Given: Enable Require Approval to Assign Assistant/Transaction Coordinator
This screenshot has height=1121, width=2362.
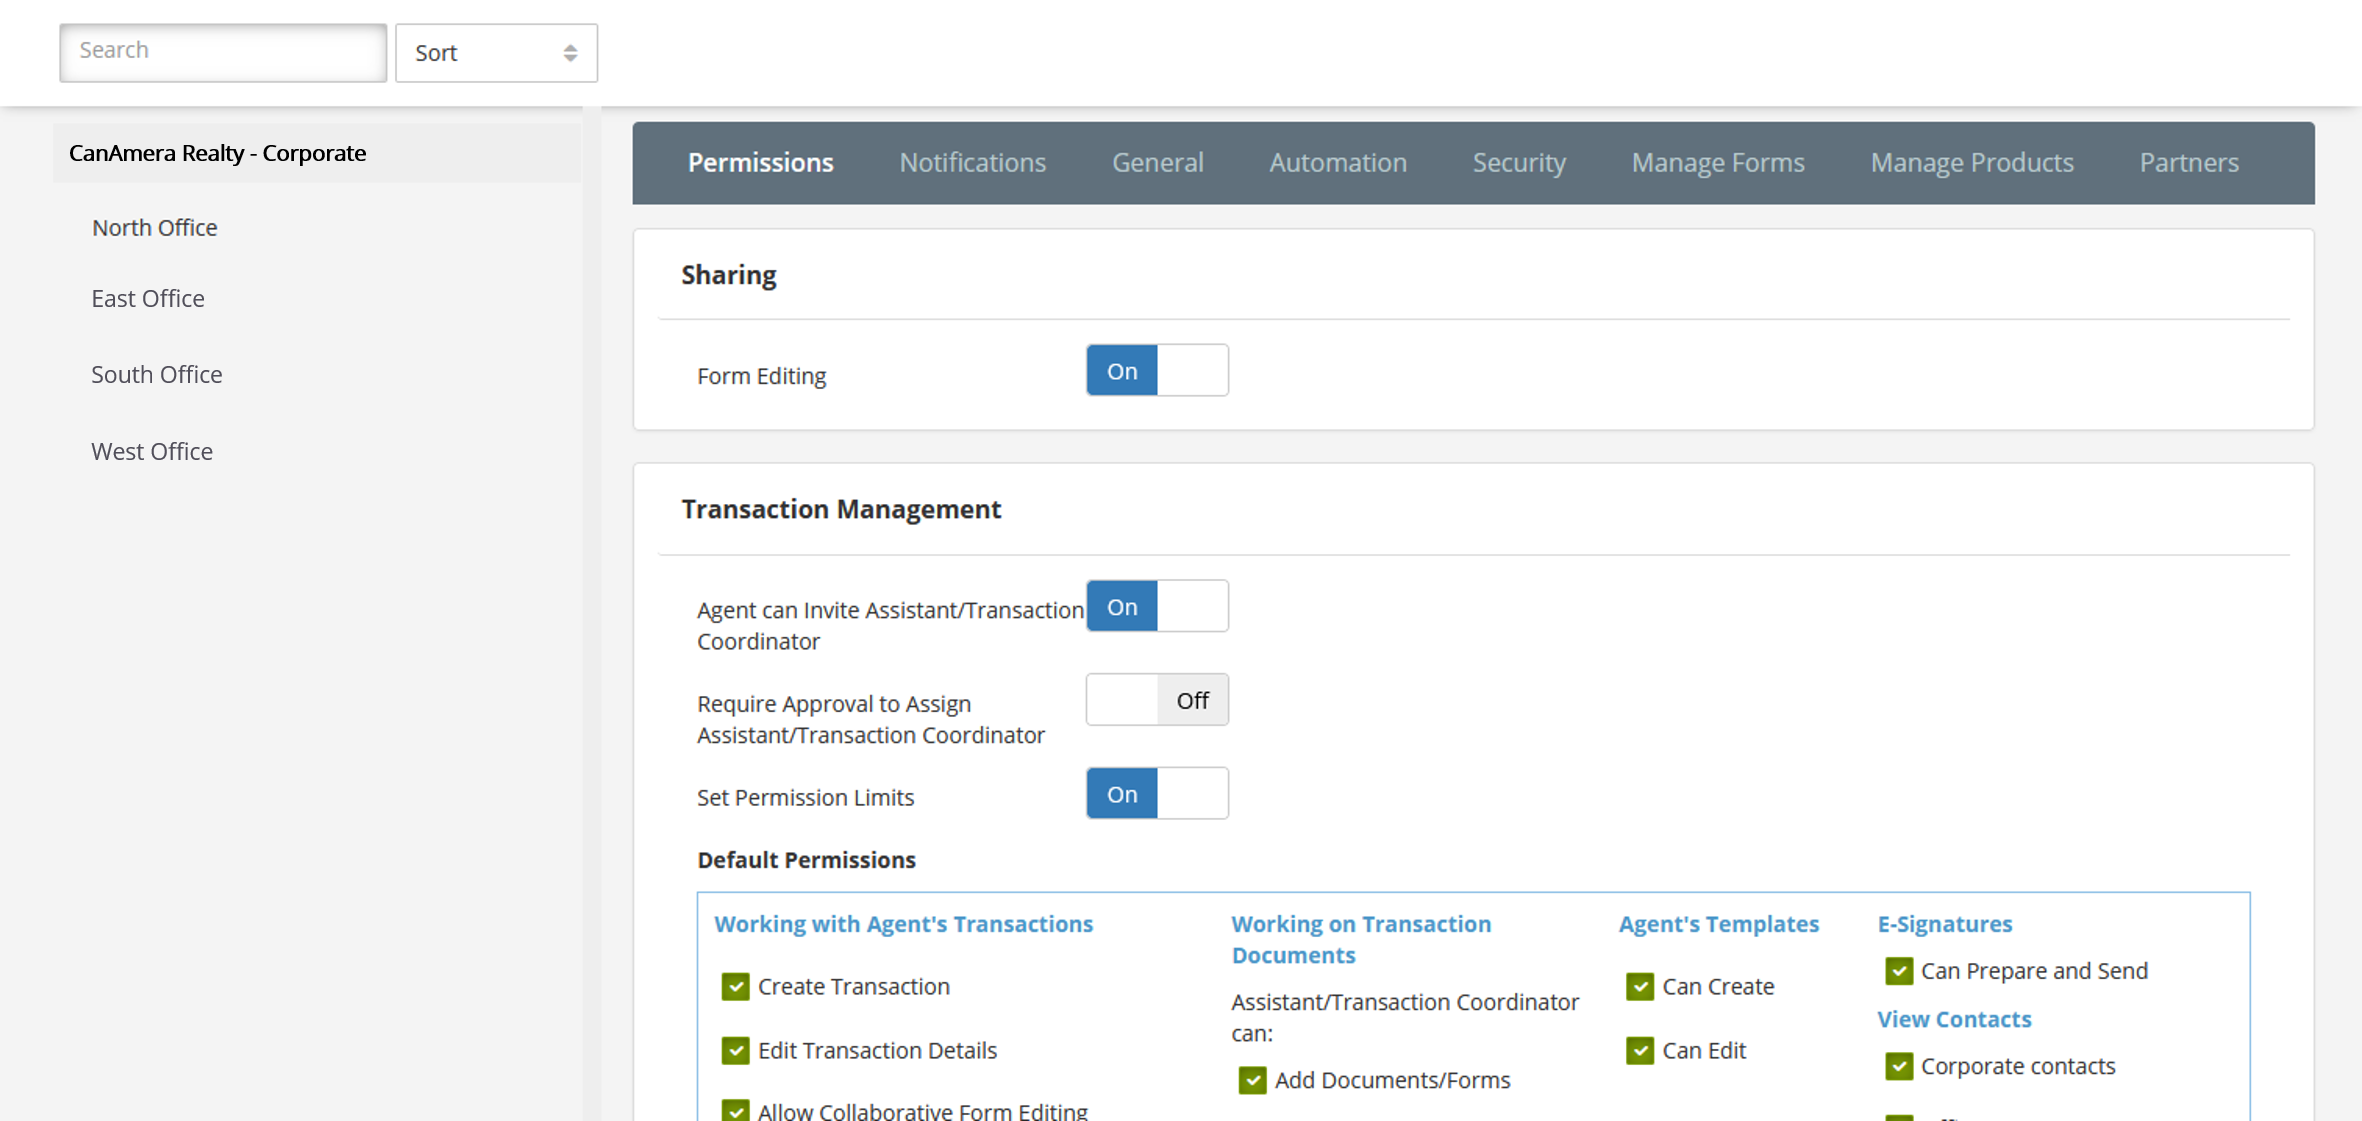Looking at the screenshot, I should (x=1156, y=699).
